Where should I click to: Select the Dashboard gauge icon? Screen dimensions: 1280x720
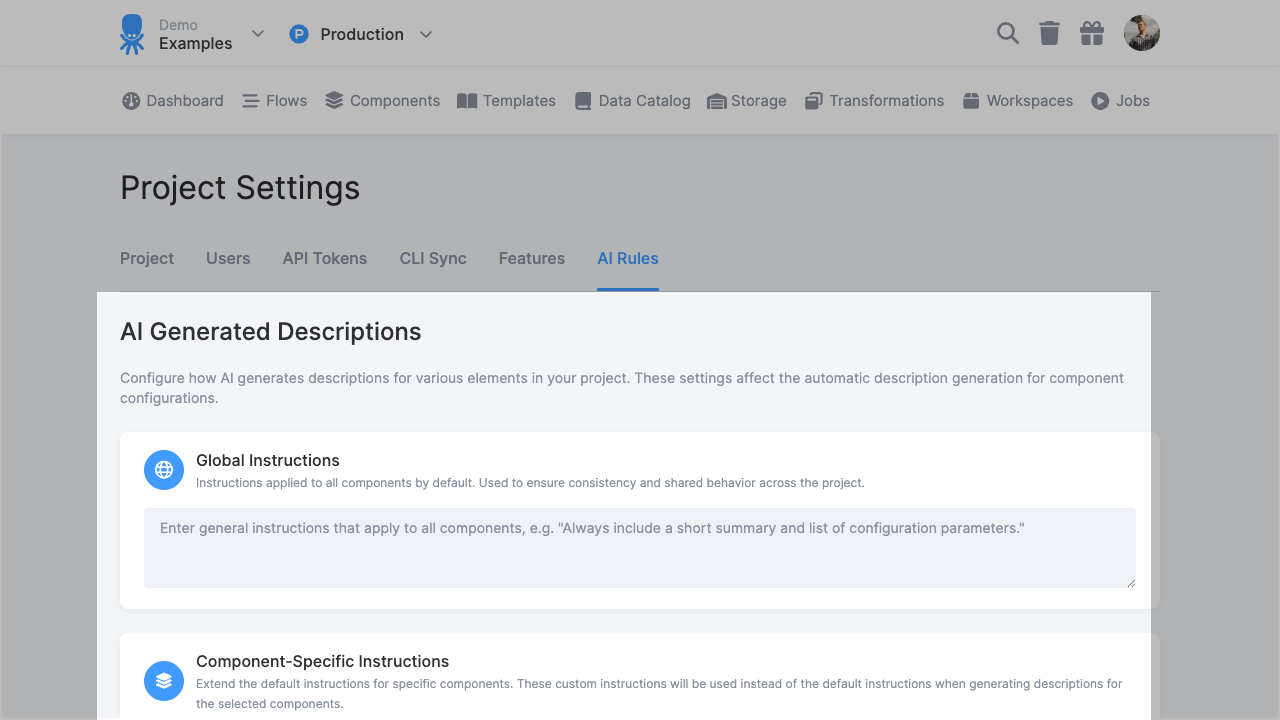[129, 100]
